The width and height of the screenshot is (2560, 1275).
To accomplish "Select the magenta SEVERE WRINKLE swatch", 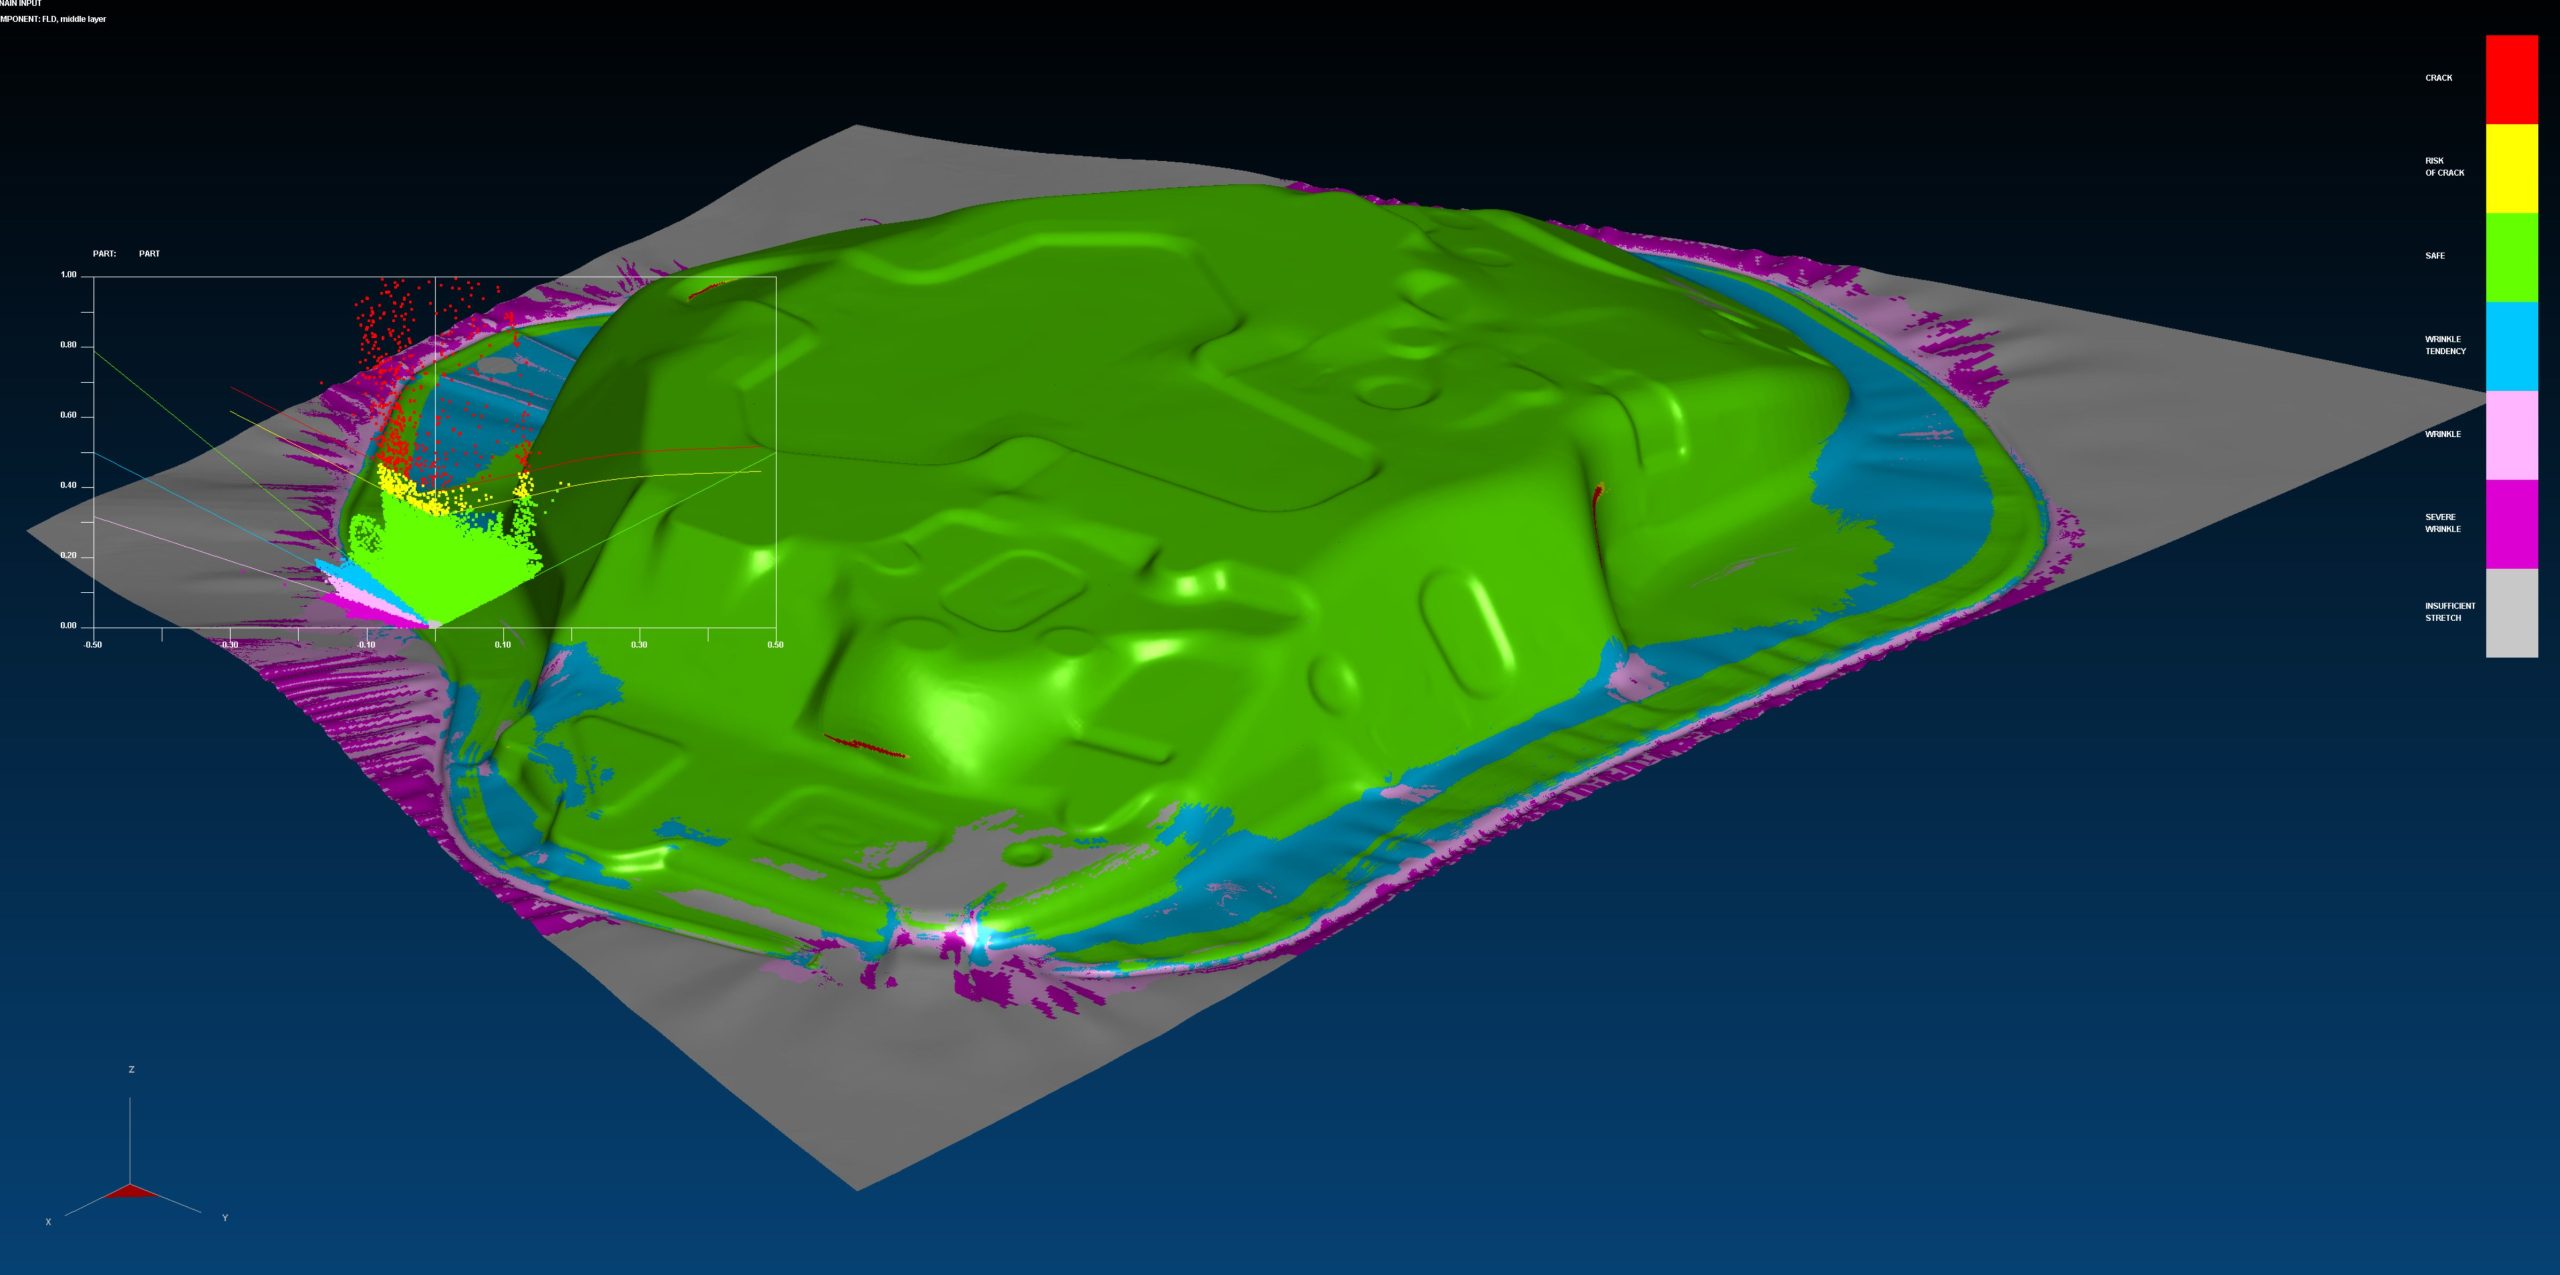I will coord(2511,524).
